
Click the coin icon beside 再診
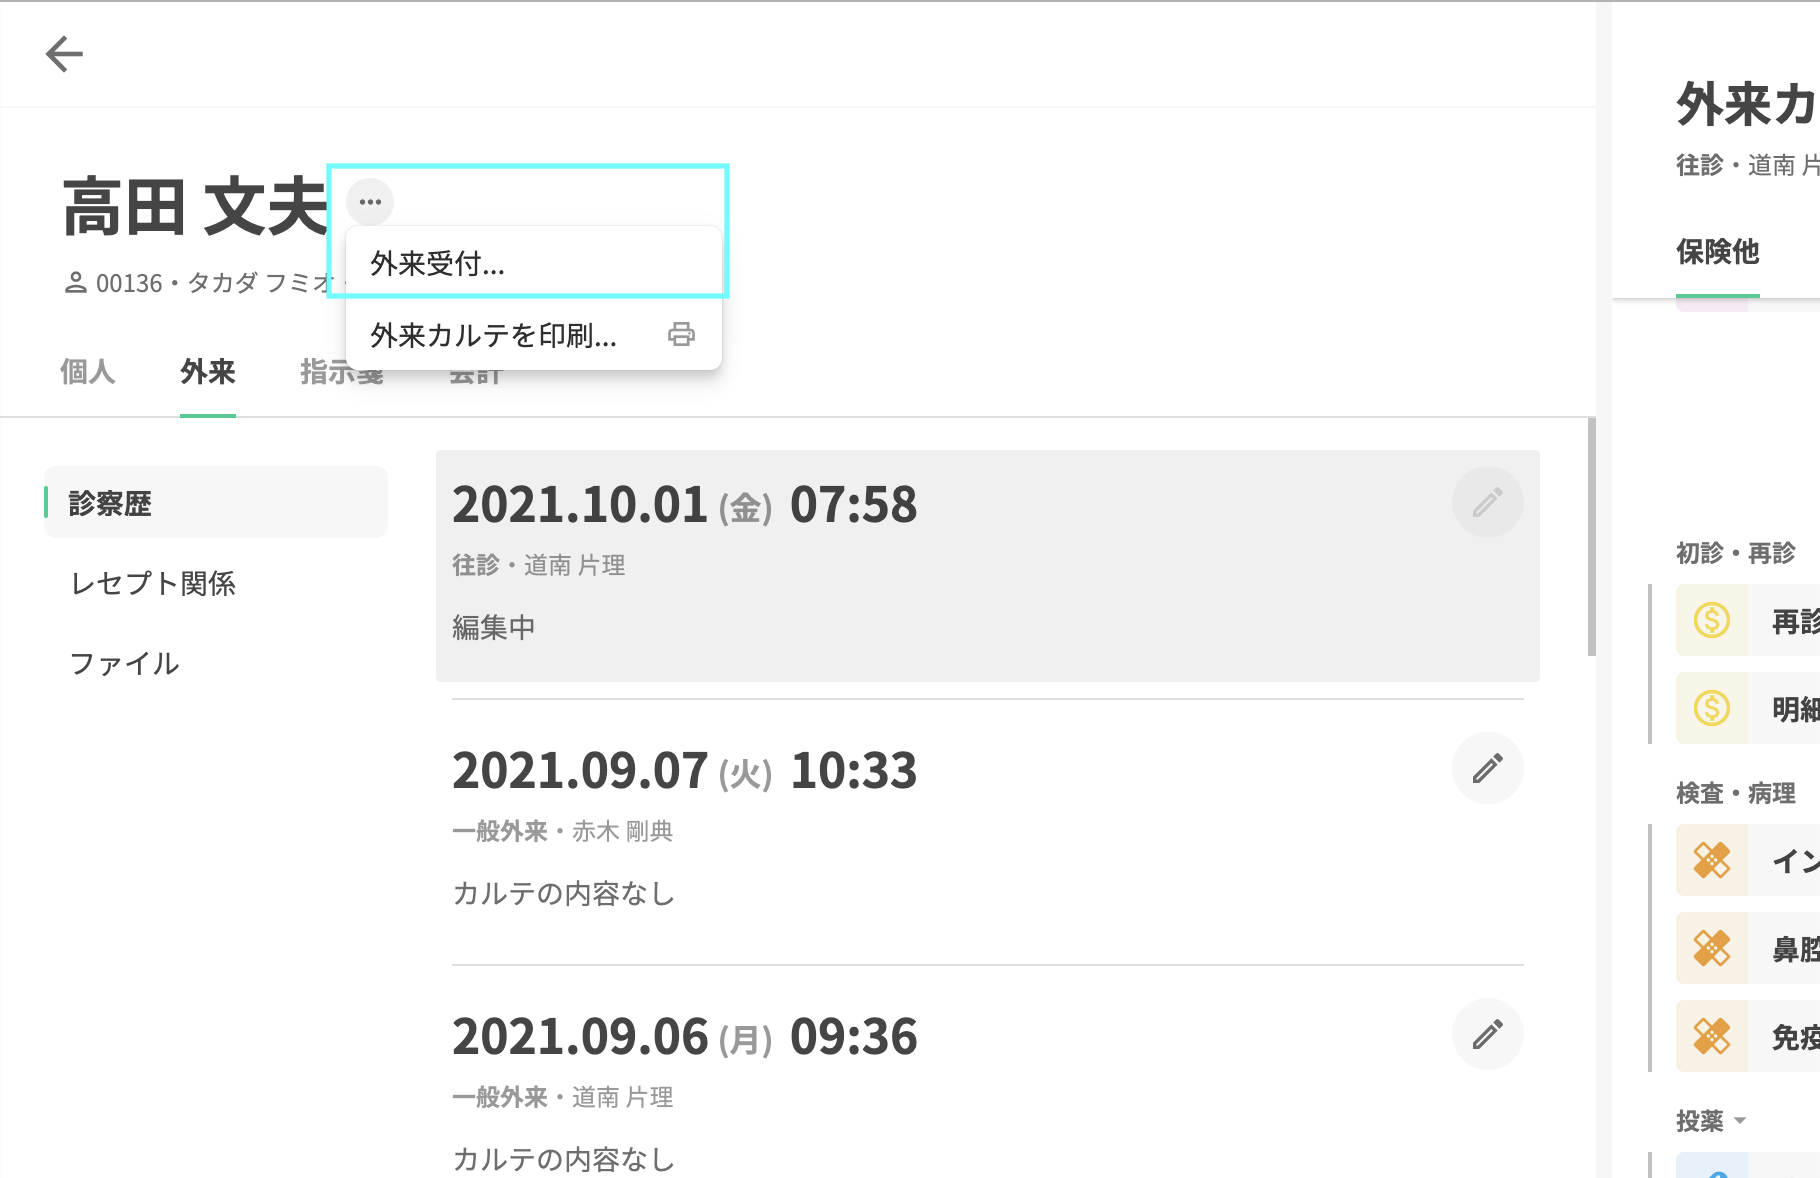[1711, 620]
